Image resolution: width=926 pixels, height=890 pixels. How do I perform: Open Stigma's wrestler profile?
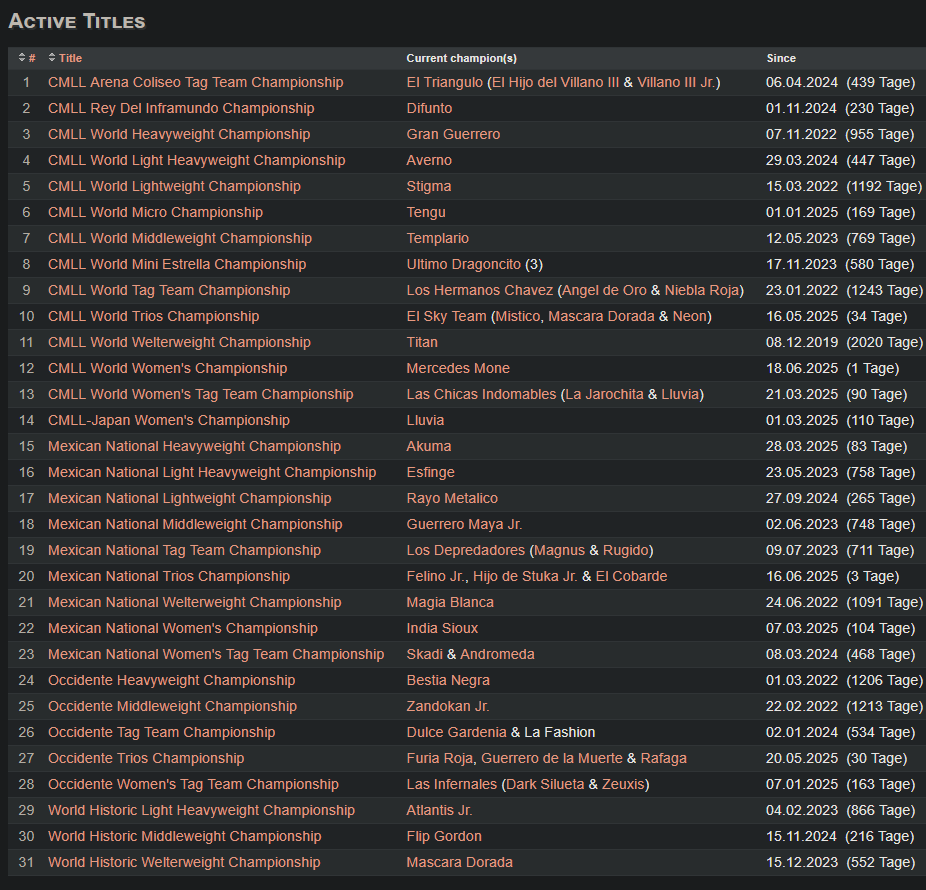coord(429,186)
